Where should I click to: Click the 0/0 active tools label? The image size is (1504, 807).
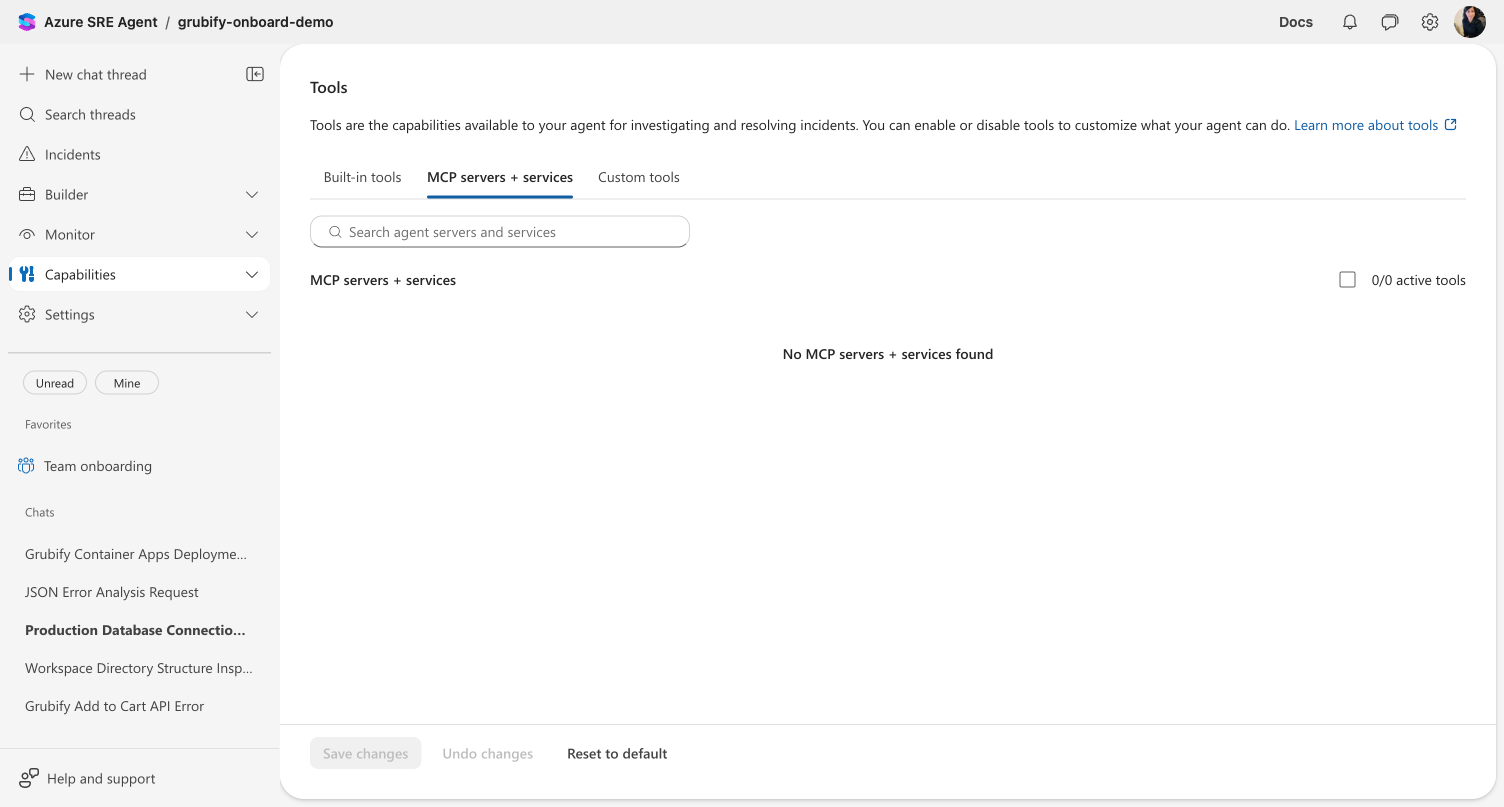pos(1419,280)
